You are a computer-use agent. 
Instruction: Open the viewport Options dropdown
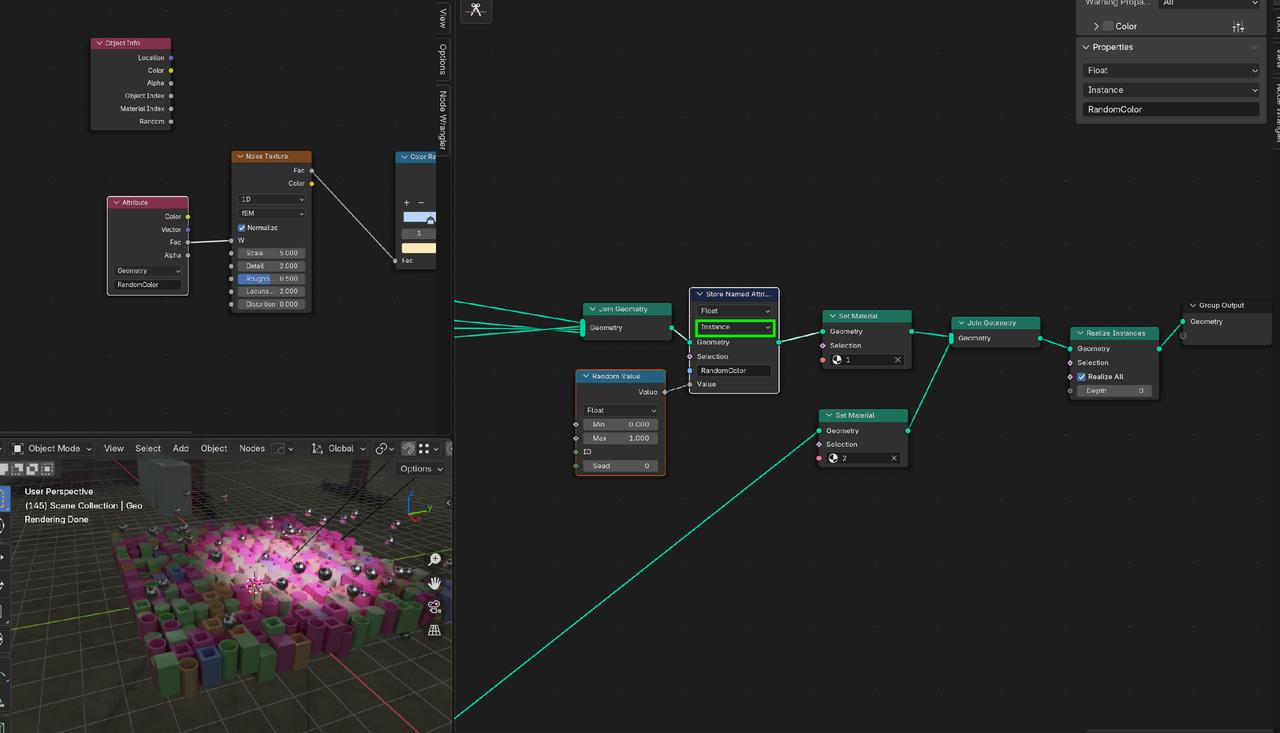[x=421, y=469]
